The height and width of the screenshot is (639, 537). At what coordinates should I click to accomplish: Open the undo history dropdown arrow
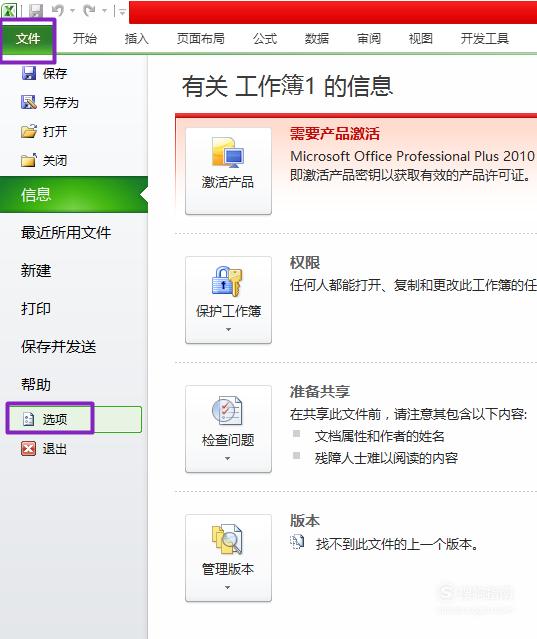[x=73, y=11]
